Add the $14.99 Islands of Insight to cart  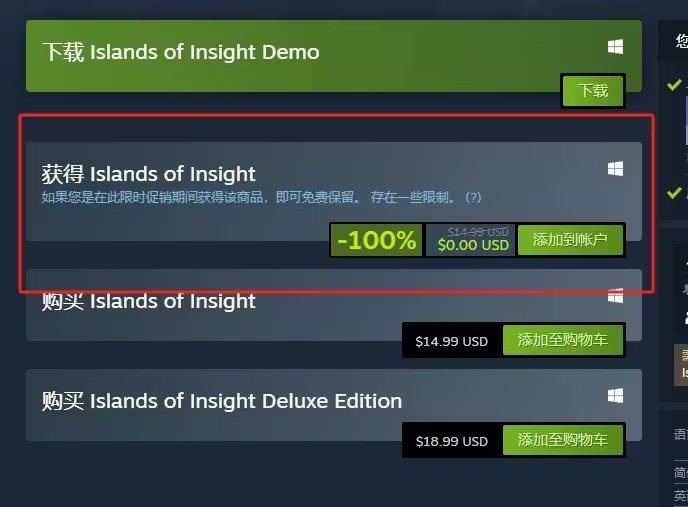click(x=563, y=340)
